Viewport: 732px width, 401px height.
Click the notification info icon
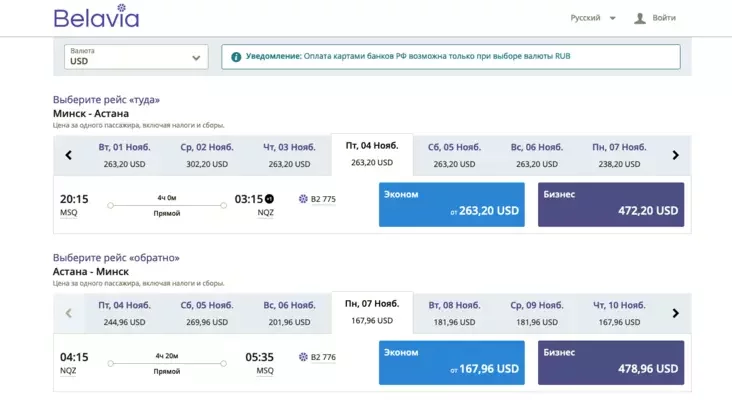tap(236, 57)
